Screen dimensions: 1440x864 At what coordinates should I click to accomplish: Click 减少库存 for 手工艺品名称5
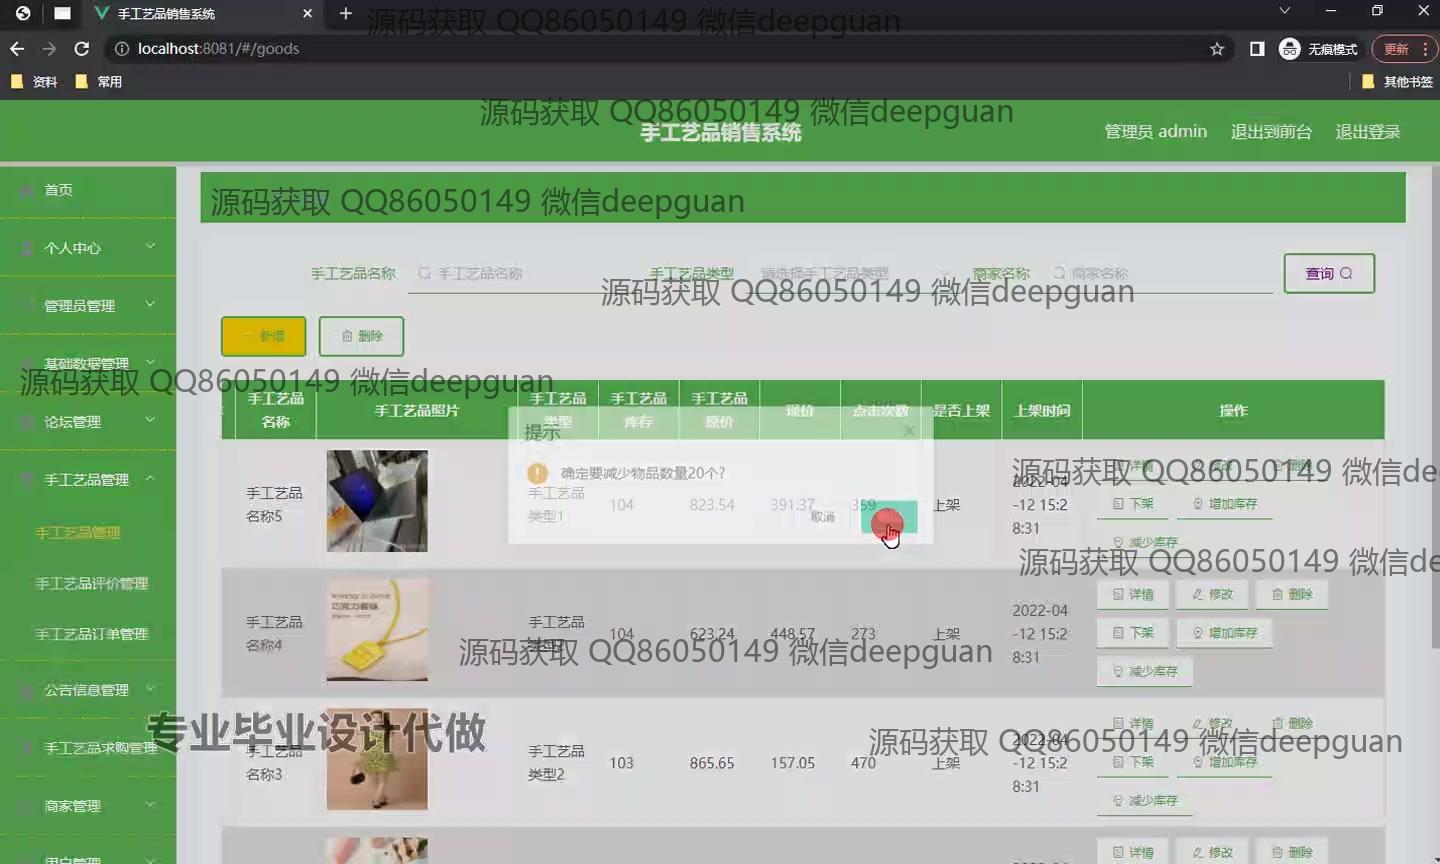[x=1145, y=542]
